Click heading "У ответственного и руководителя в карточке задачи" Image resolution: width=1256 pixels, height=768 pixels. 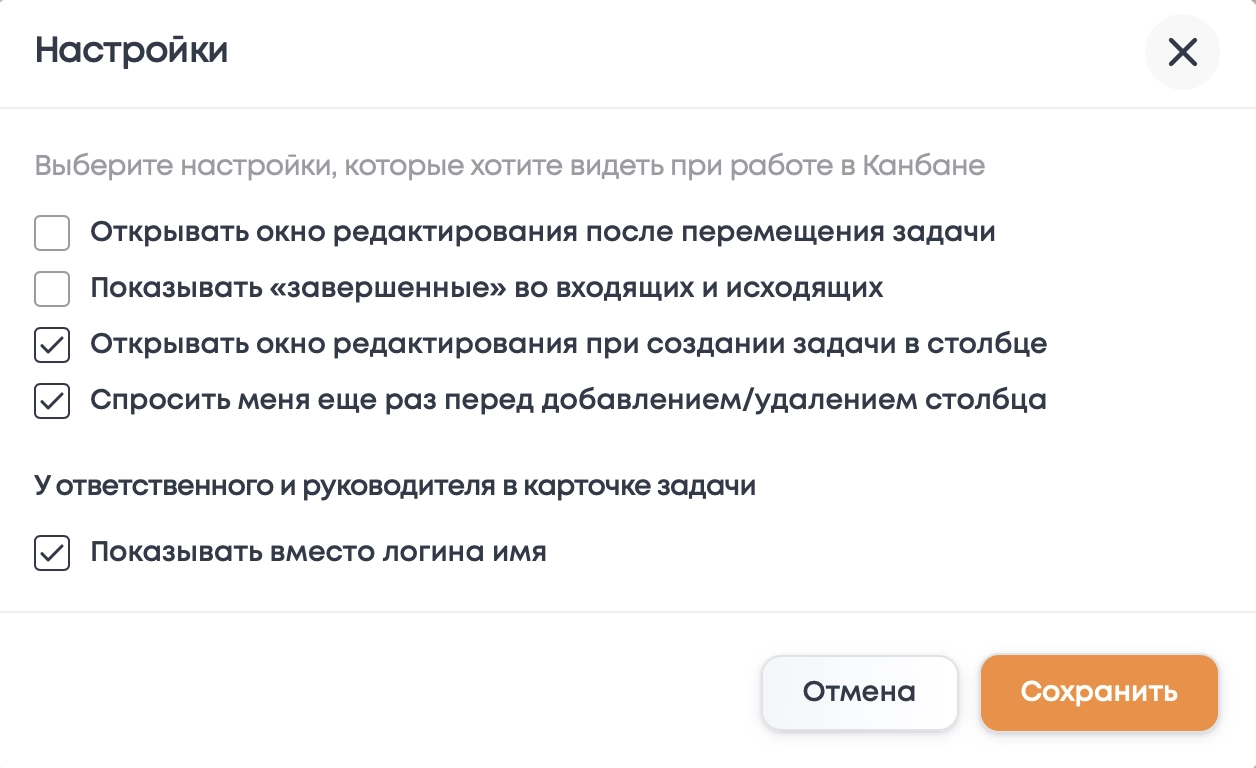[395, 487]
